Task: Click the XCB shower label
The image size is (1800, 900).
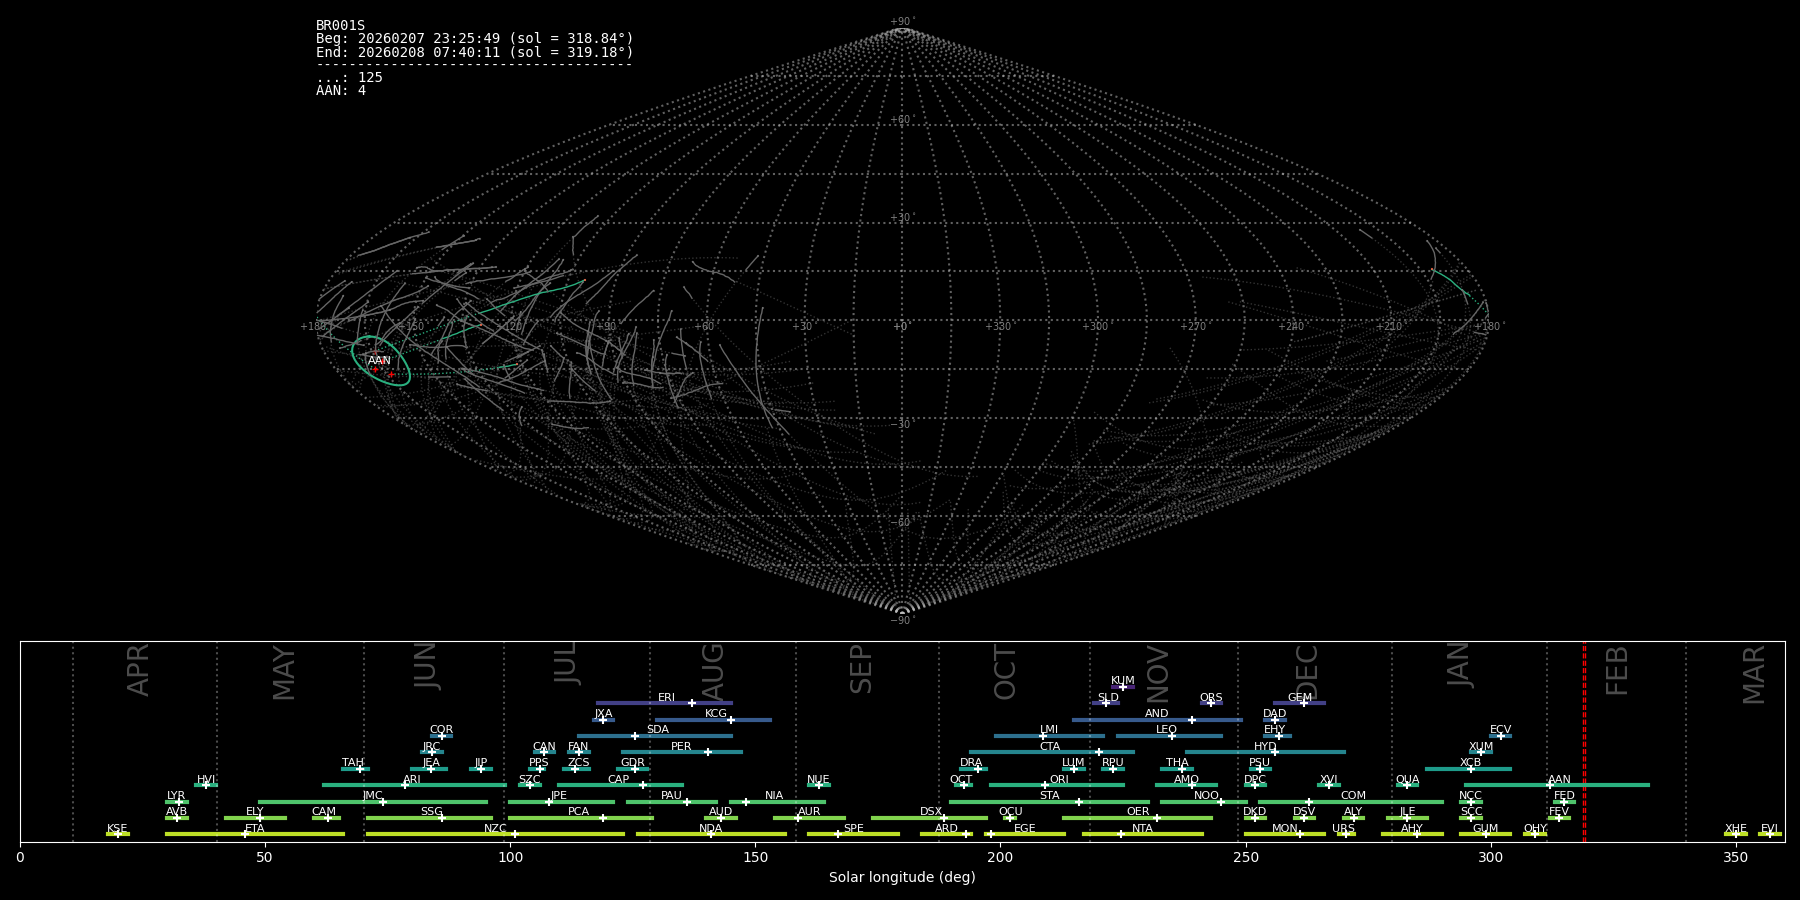Action: pyautogui.click(x=1470, y=763)
